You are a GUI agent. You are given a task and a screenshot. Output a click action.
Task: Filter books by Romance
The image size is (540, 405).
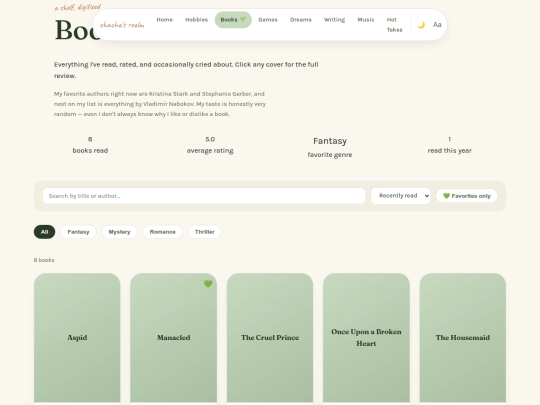163,232
